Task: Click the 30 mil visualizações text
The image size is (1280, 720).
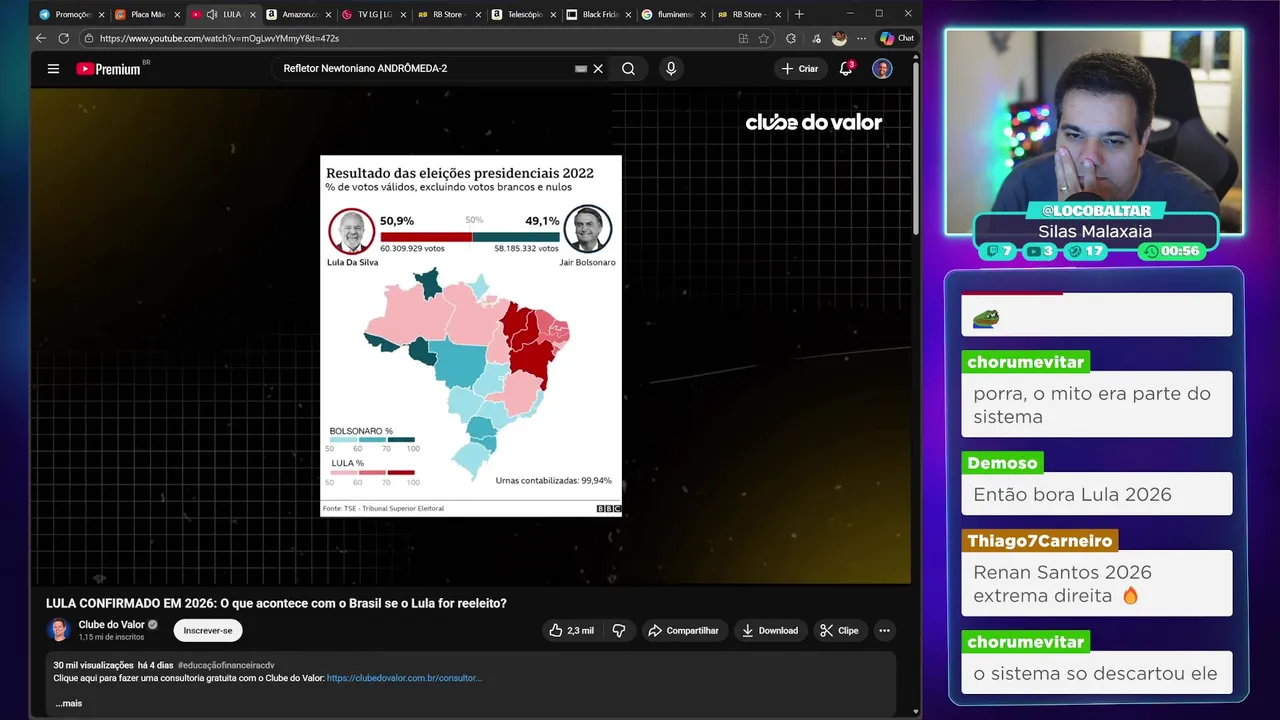Action: click(93, 665)
